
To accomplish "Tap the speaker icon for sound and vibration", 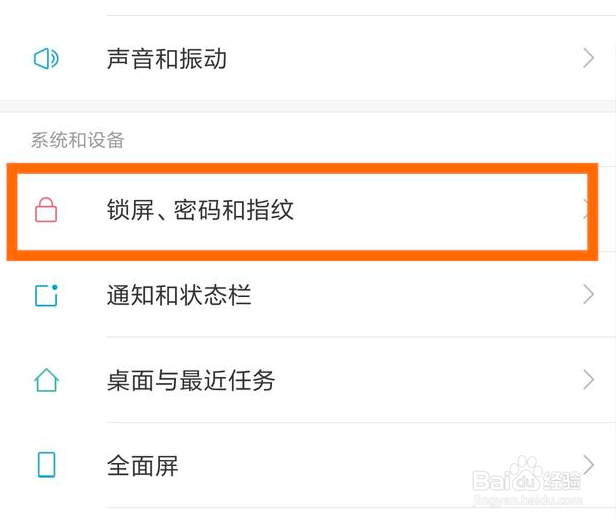I will click(x=46, y=59).
